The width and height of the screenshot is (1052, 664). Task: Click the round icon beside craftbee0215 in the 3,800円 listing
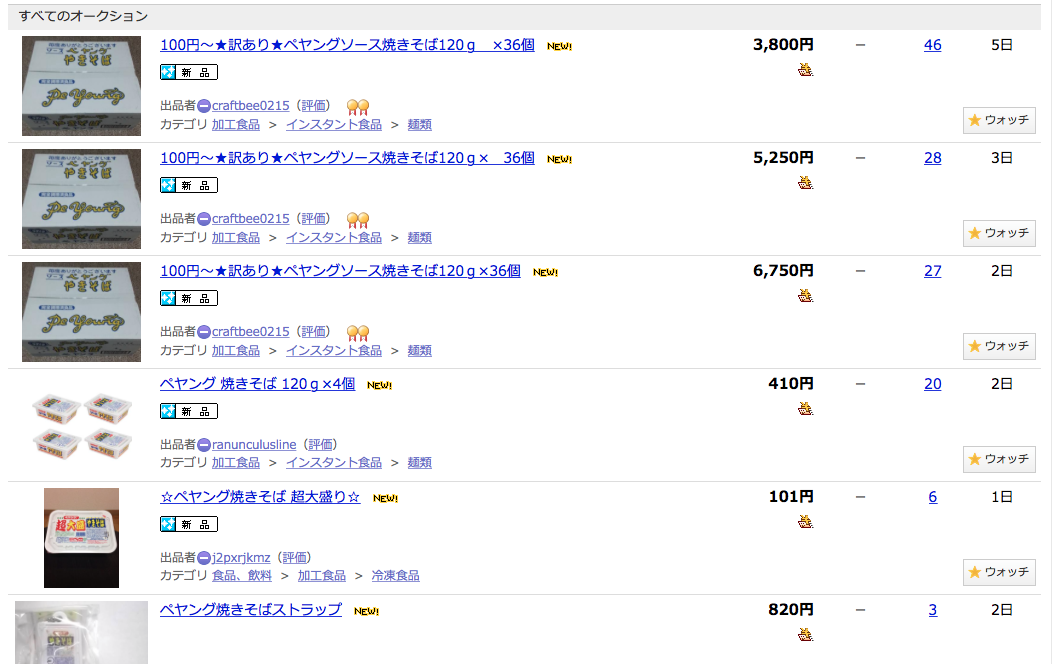point(204,106)
